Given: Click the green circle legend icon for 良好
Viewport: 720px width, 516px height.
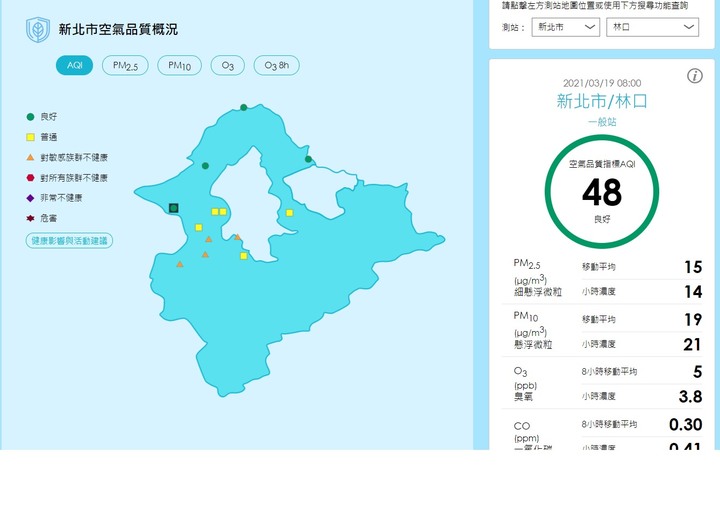Looking at the screenshot, I should 30,117.
